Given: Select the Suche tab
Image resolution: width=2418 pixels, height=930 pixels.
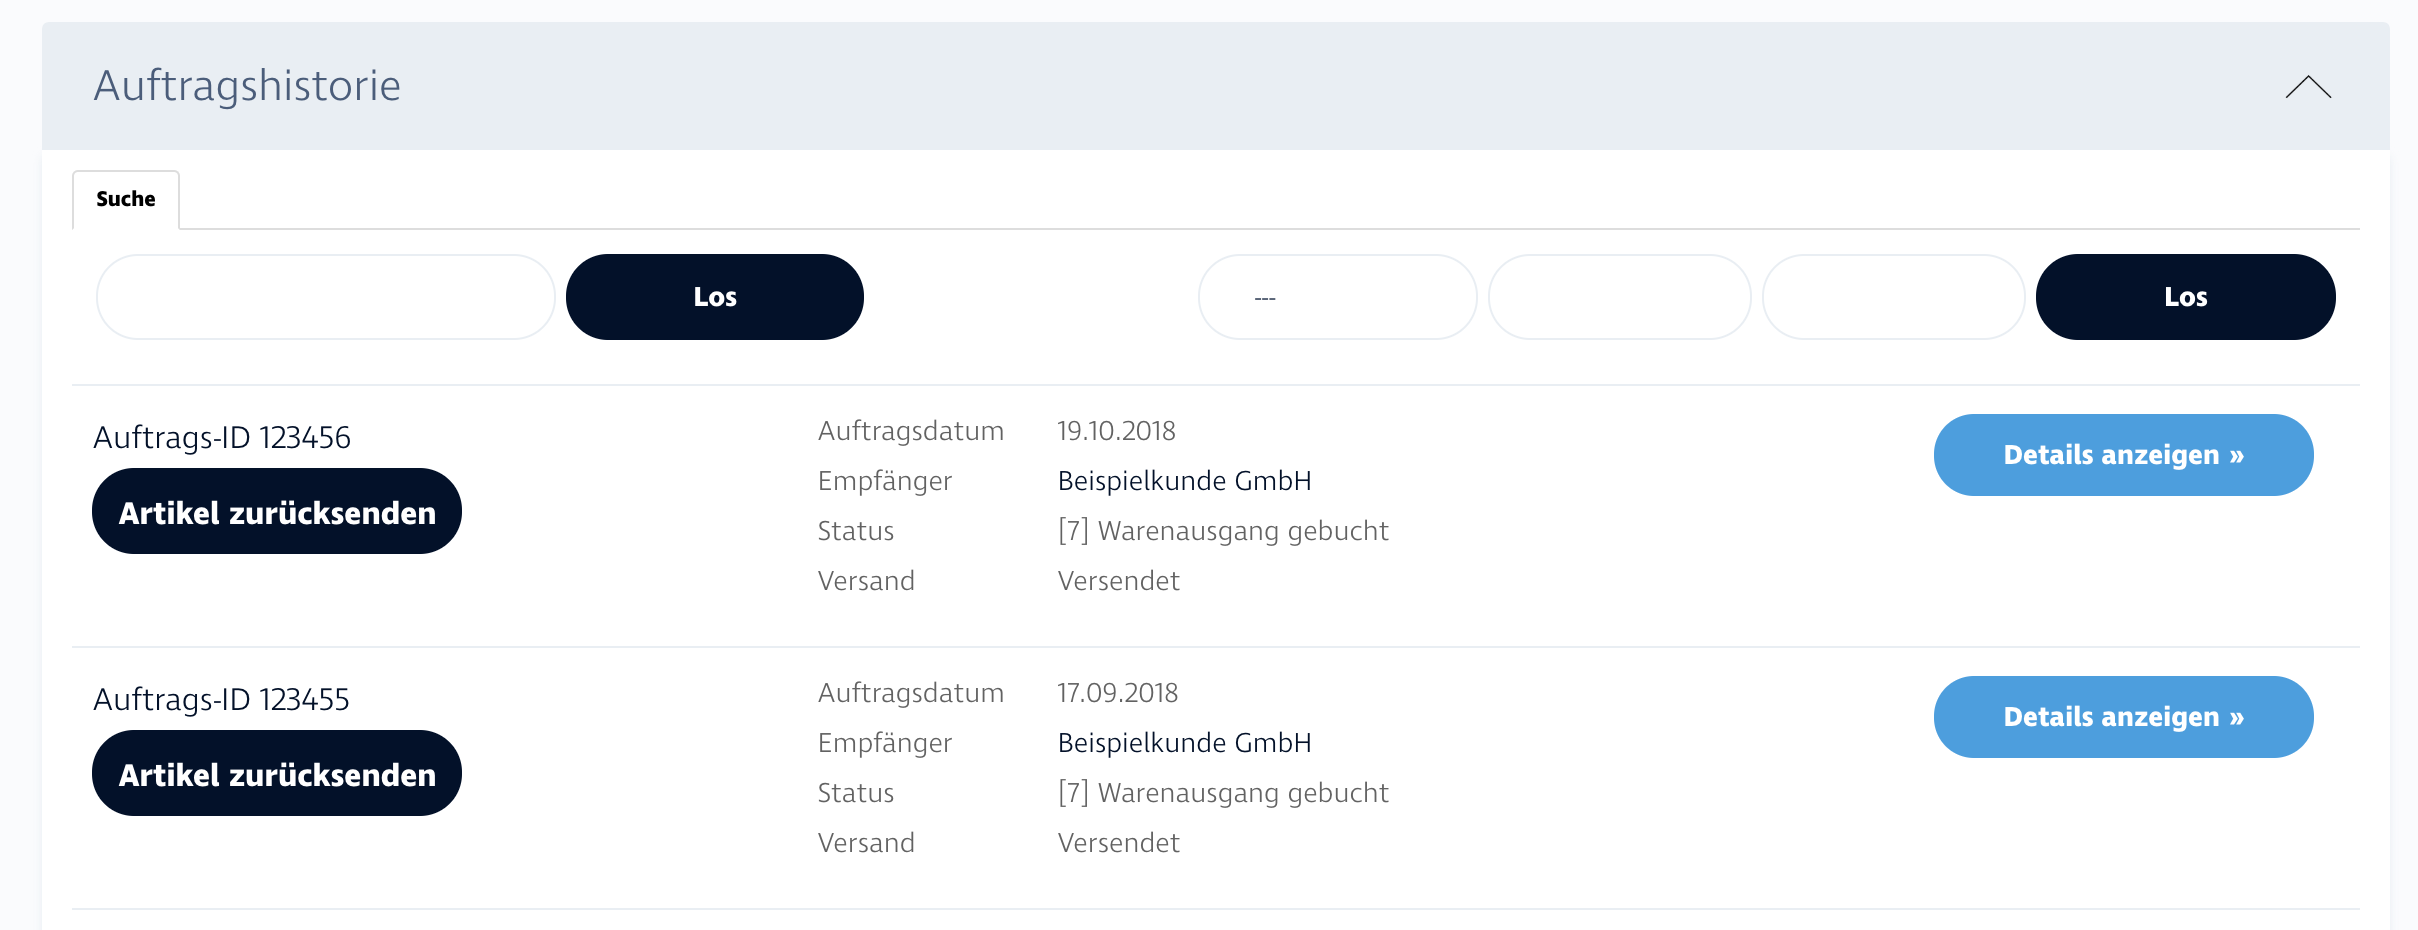Looking at the screenshot, I should 126,199.
